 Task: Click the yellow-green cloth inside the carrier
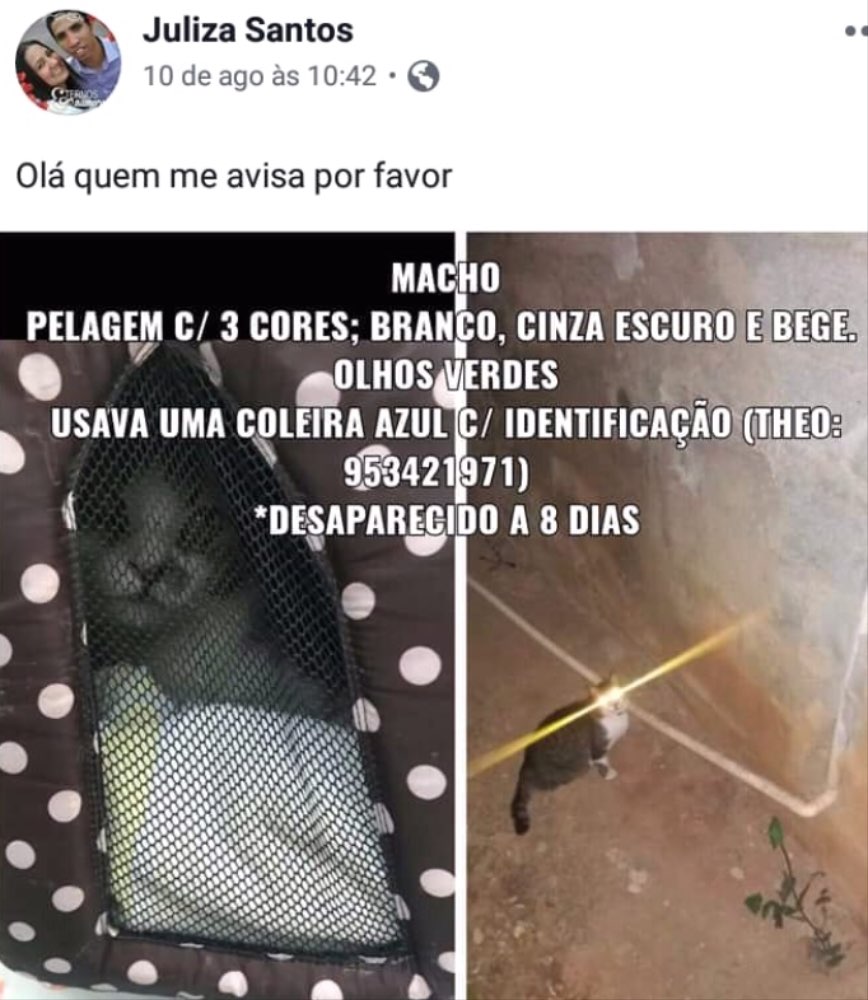tap(137, 765)
